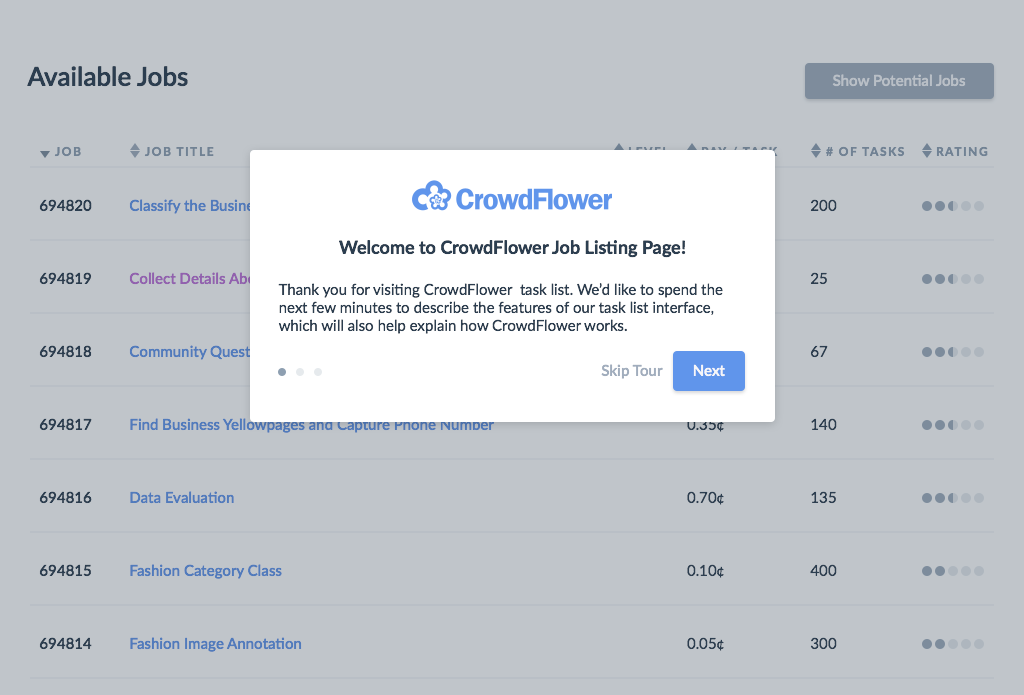Click the Available Jobs heading
Image resolution: width=1024 pixels, height=695 pixels.
pos(108,77)
